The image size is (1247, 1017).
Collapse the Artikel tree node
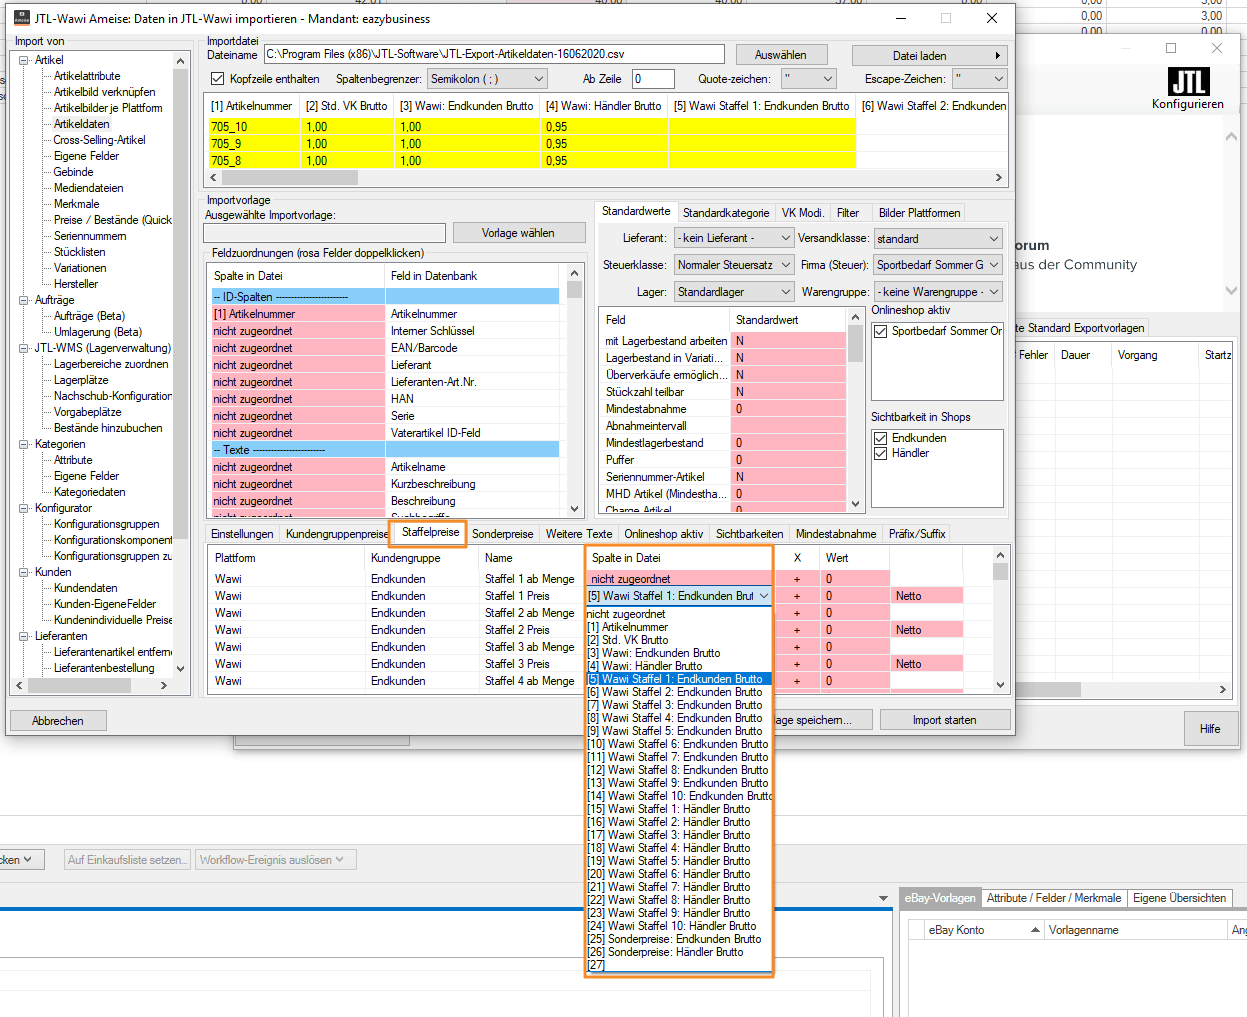click(x=24, y=60)
